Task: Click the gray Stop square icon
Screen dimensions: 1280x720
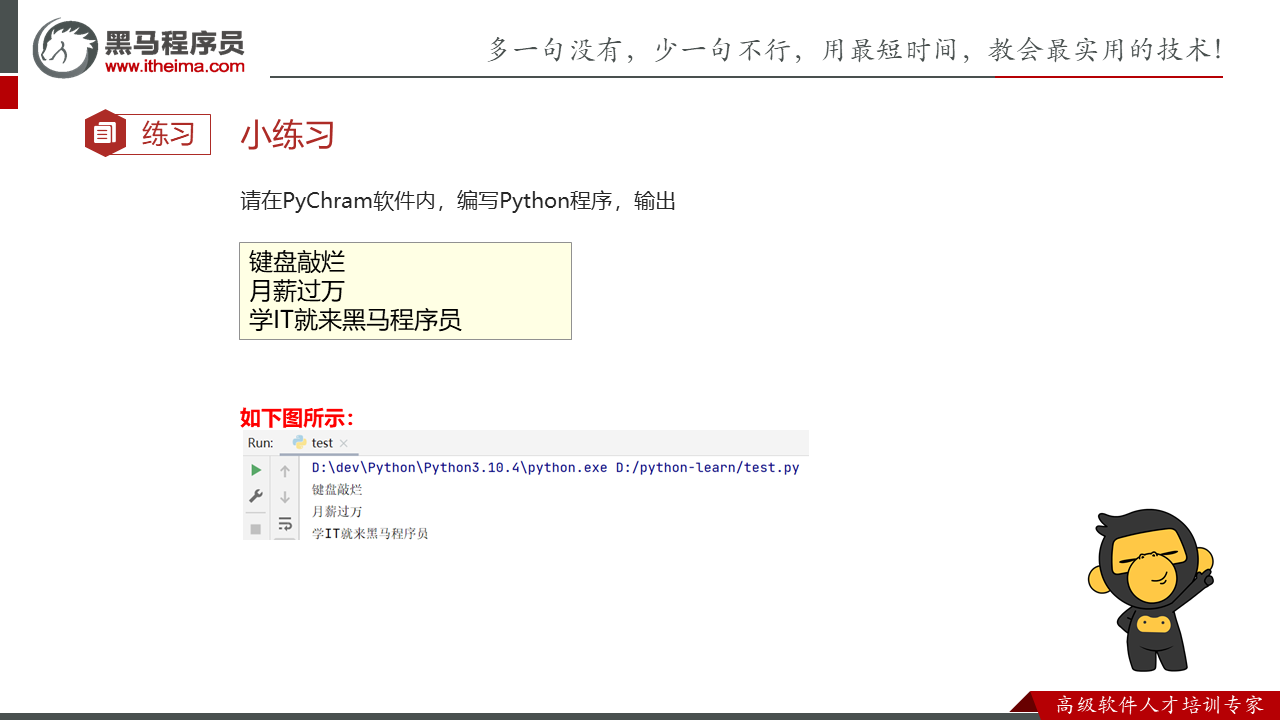Action: [x=256, y=528]
